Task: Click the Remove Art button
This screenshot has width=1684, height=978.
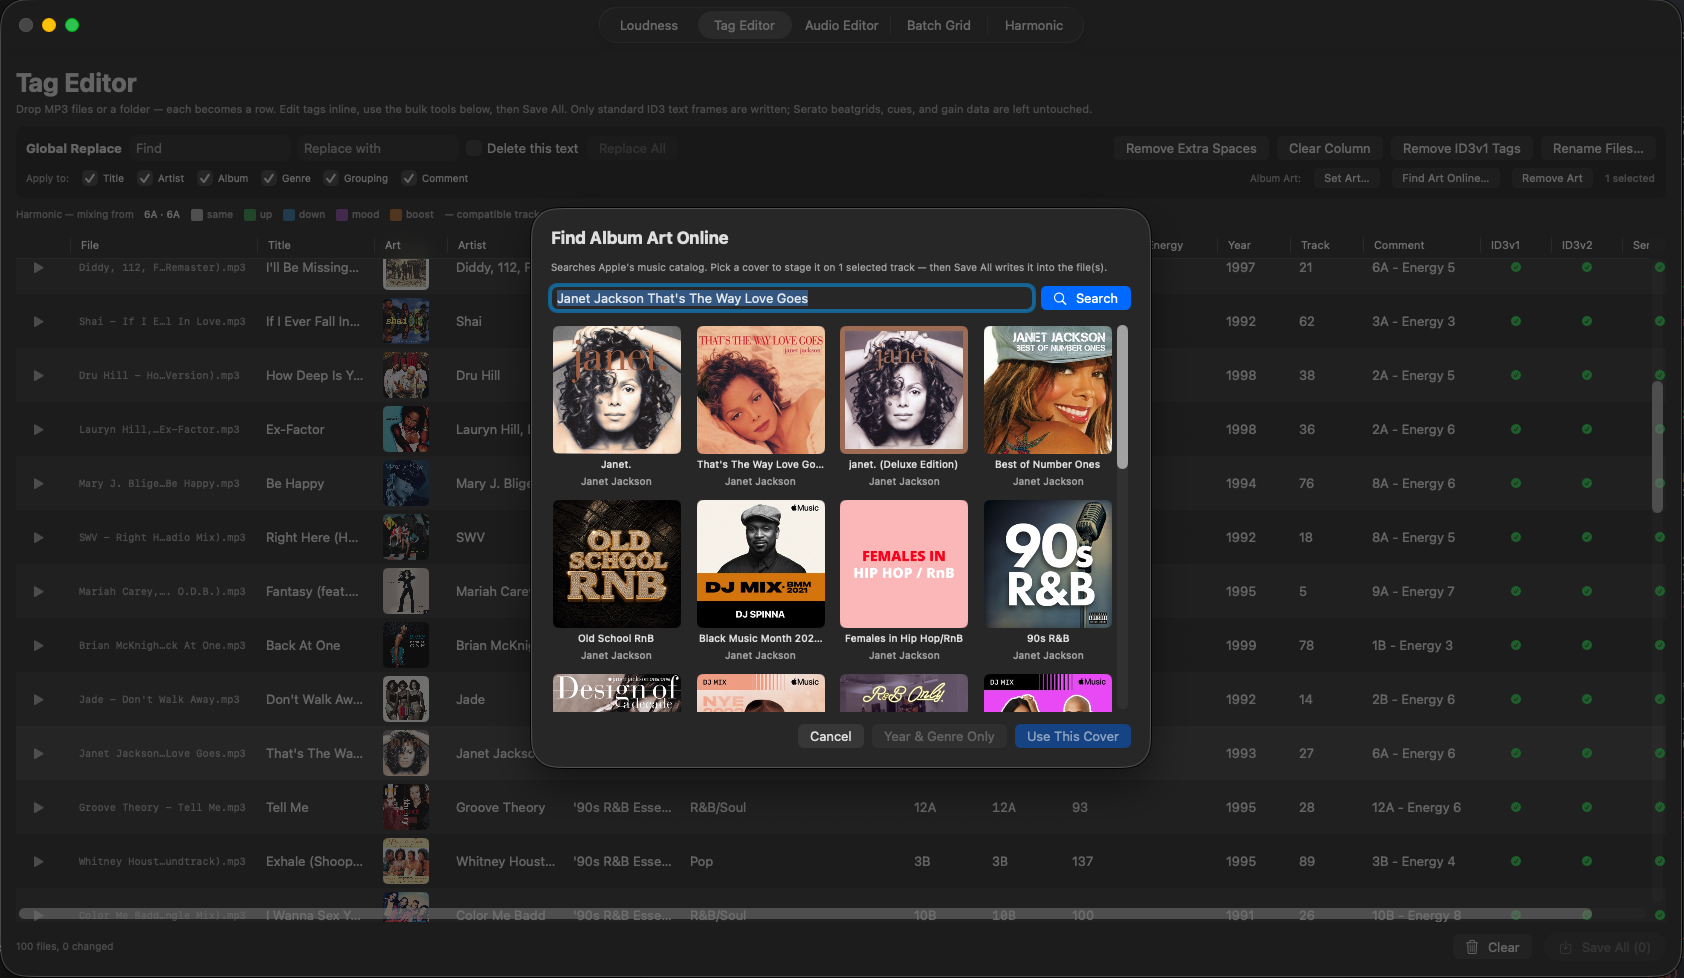Action: coord(1552,178)
